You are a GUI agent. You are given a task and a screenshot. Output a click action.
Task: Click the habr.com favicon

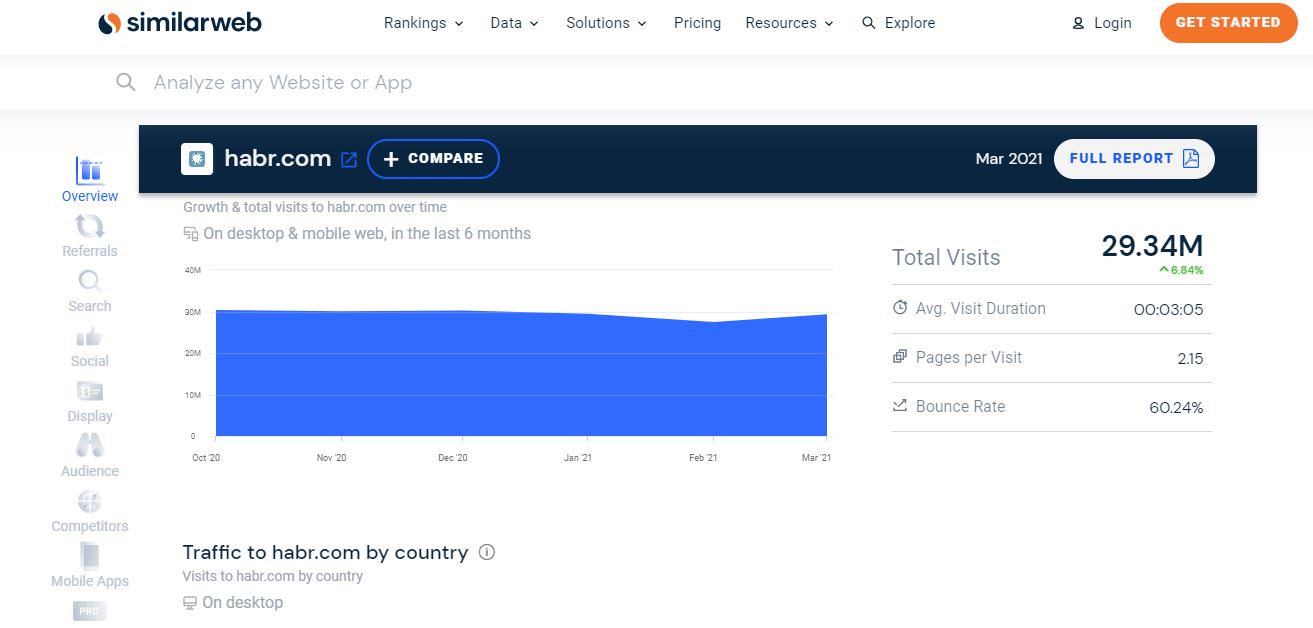pos(197,159)
